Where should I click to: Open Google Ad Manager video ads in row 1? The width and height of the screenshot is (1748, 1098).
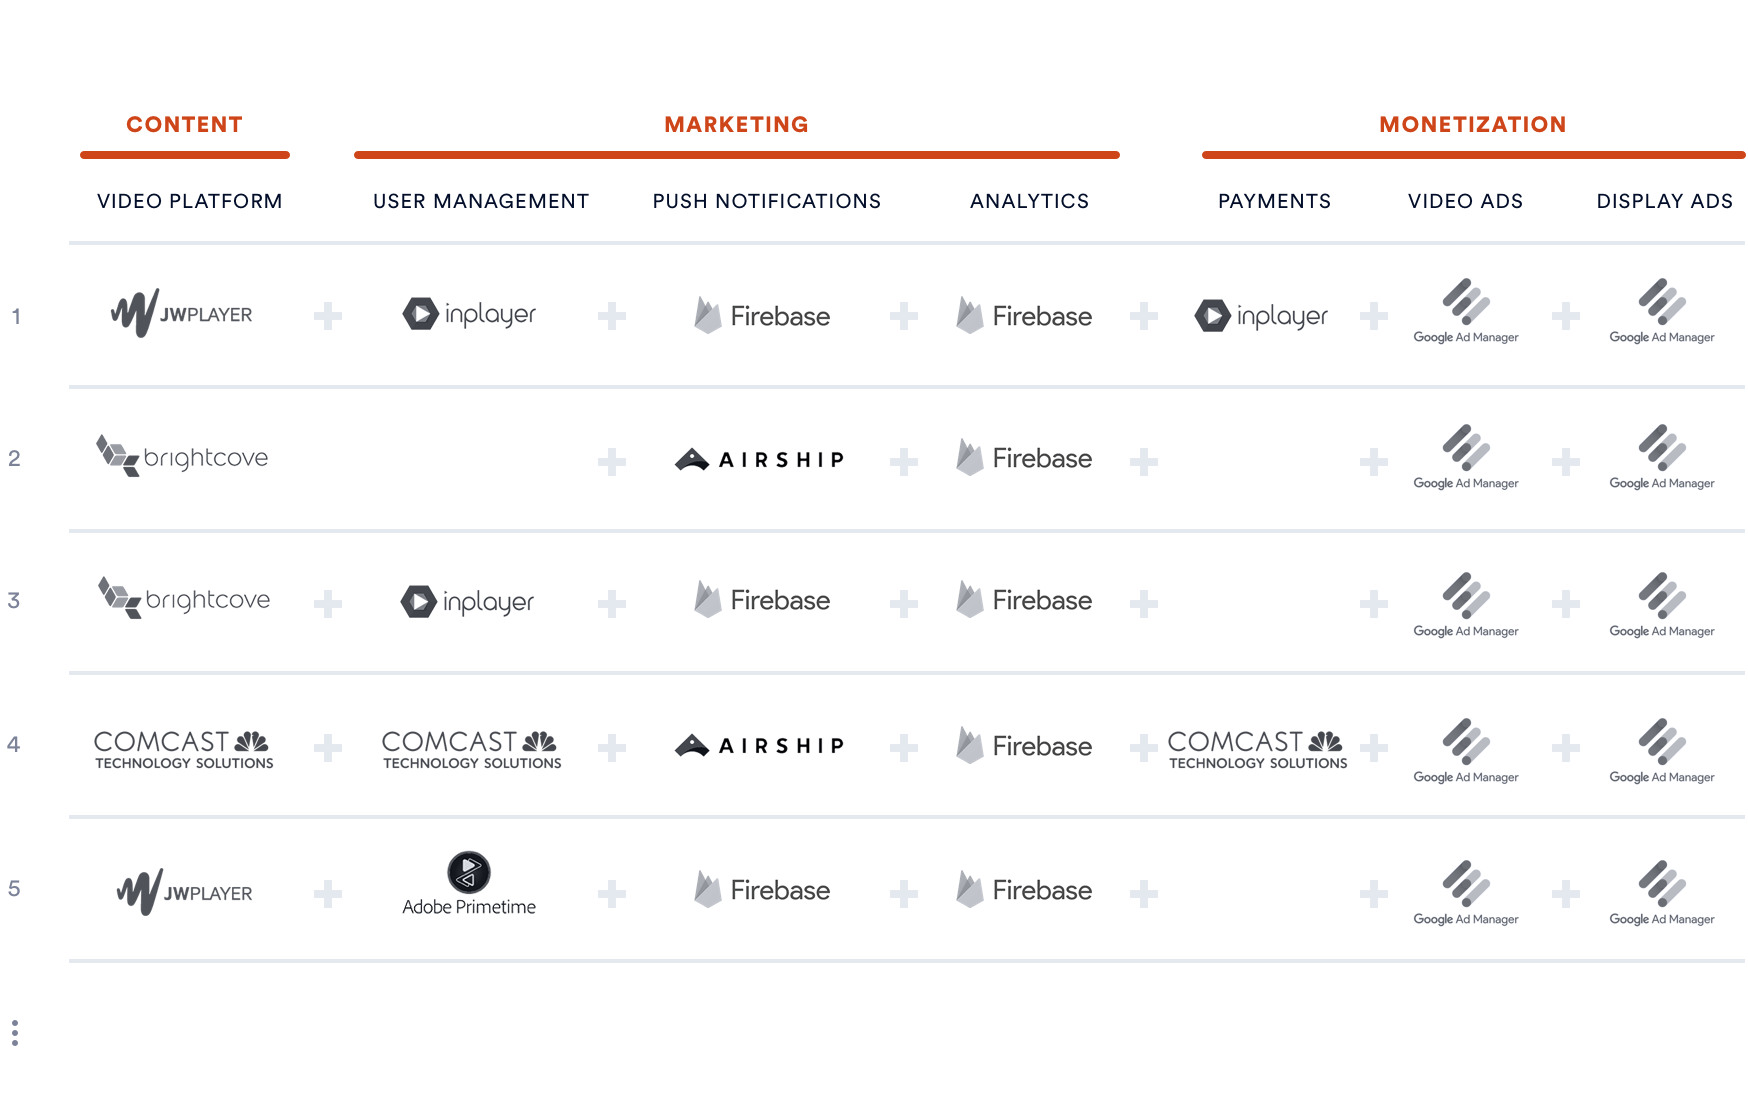(x=1466, y=312)
